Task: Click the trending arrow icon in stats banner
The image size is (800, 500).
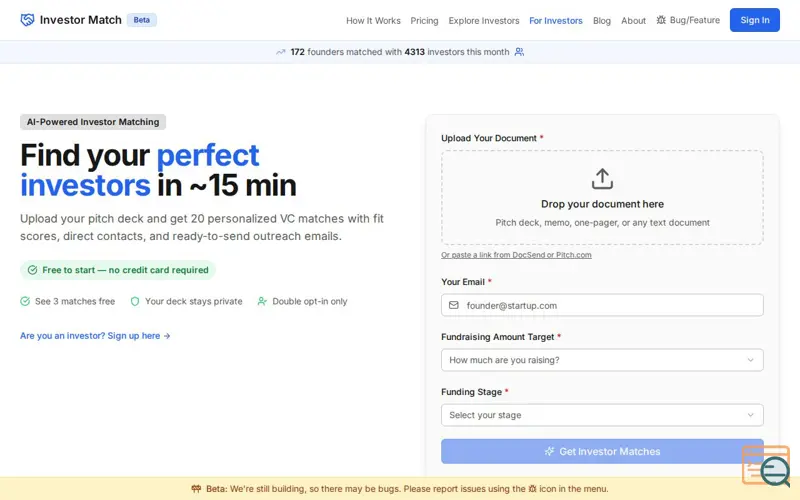Action: (281, 52)
